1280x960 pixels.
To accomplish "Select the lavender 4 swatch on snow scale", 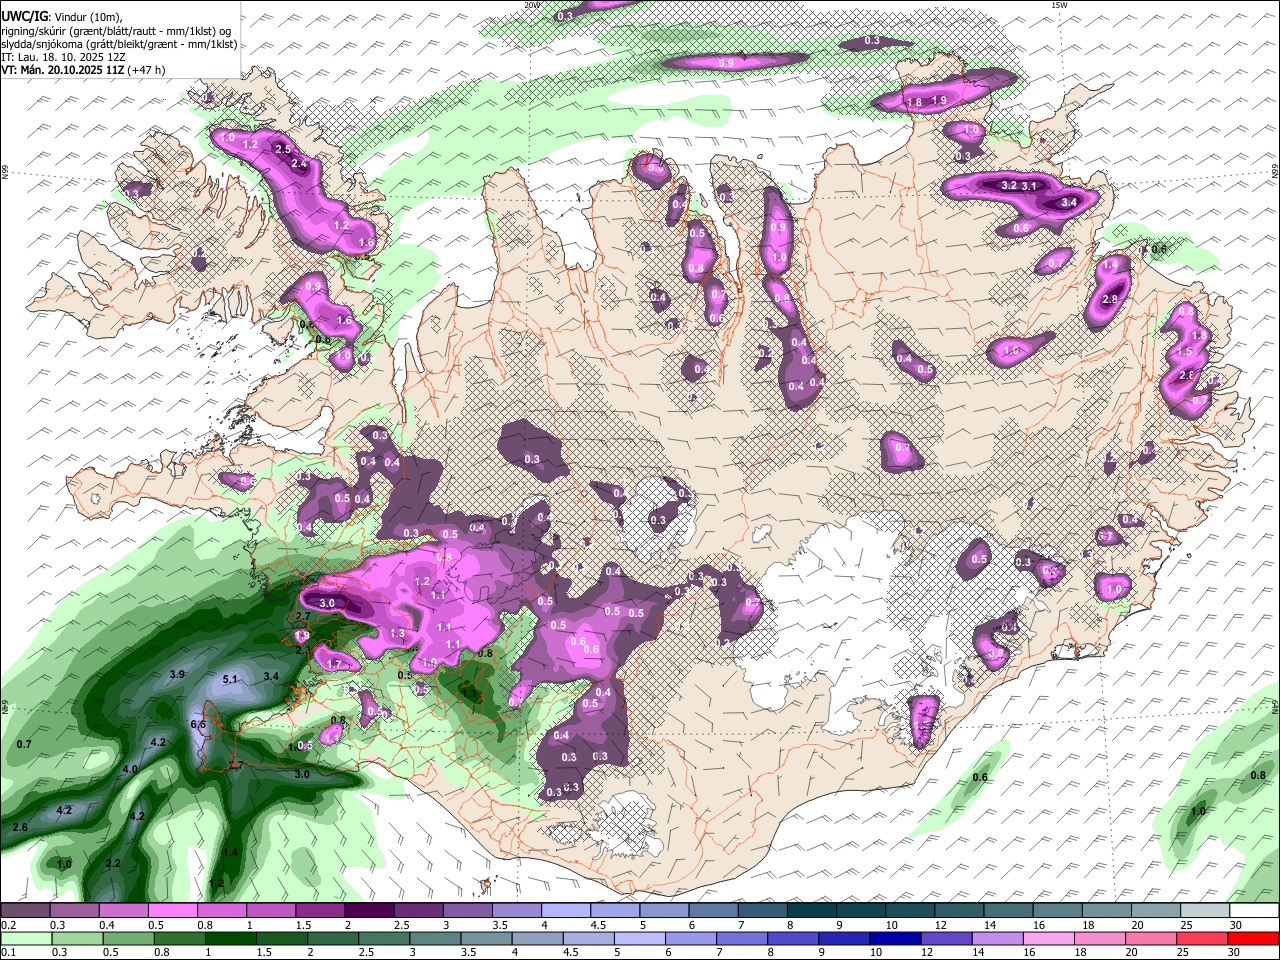I will click(565, 910).
